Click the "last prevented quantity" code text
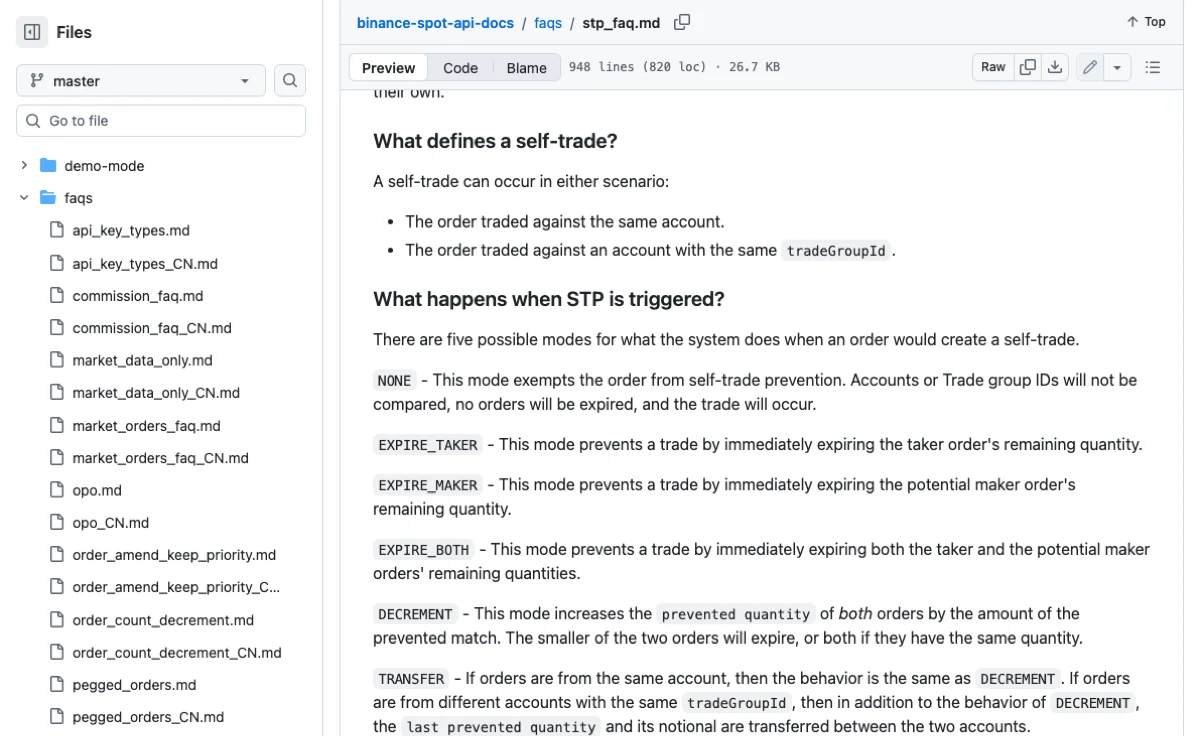Image resolution: width=1200 pixels, height=736 pixels. [x=501, y=727]
